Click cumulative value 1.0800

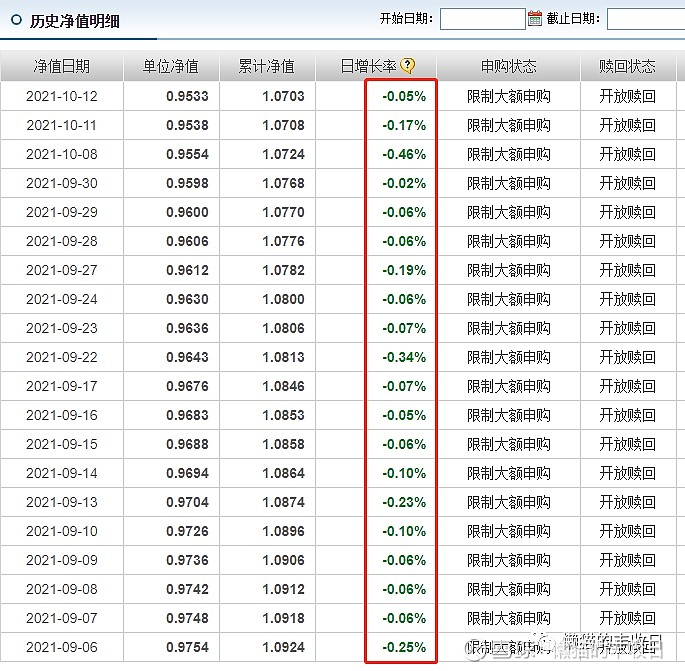283,299
